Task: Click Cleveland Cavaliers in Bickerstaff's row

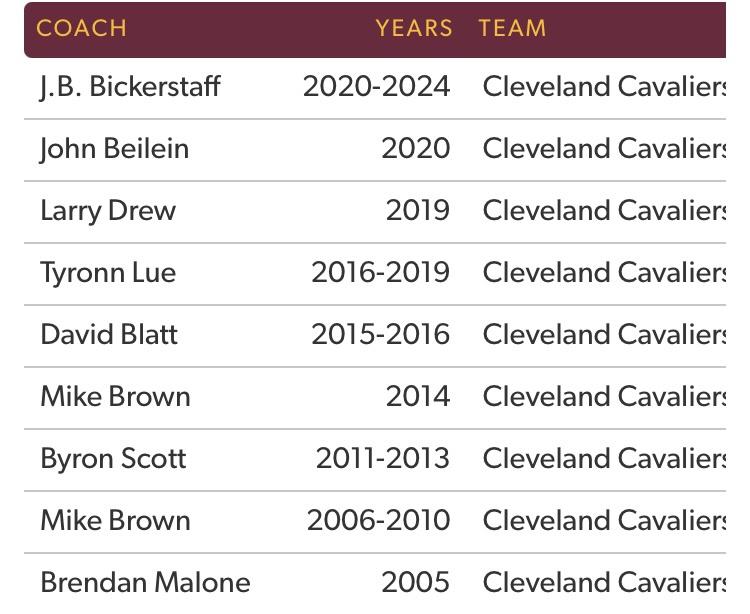Action: coord(604,87)
